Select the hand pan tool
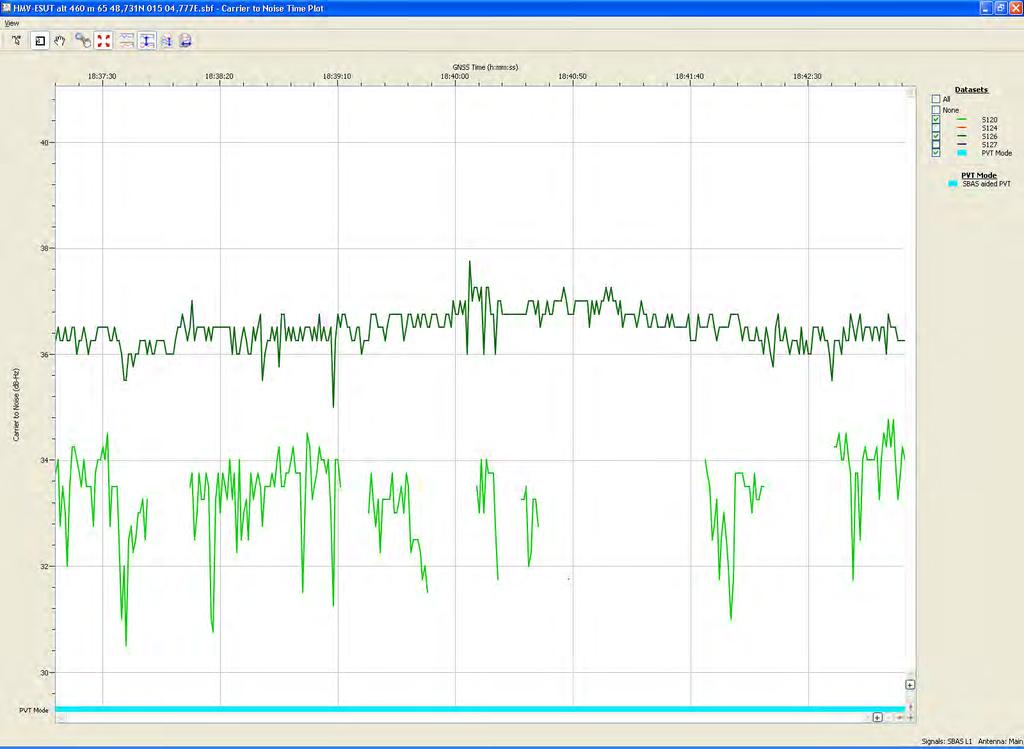This screenshot has height=749, width=1024. coord(60,40)
